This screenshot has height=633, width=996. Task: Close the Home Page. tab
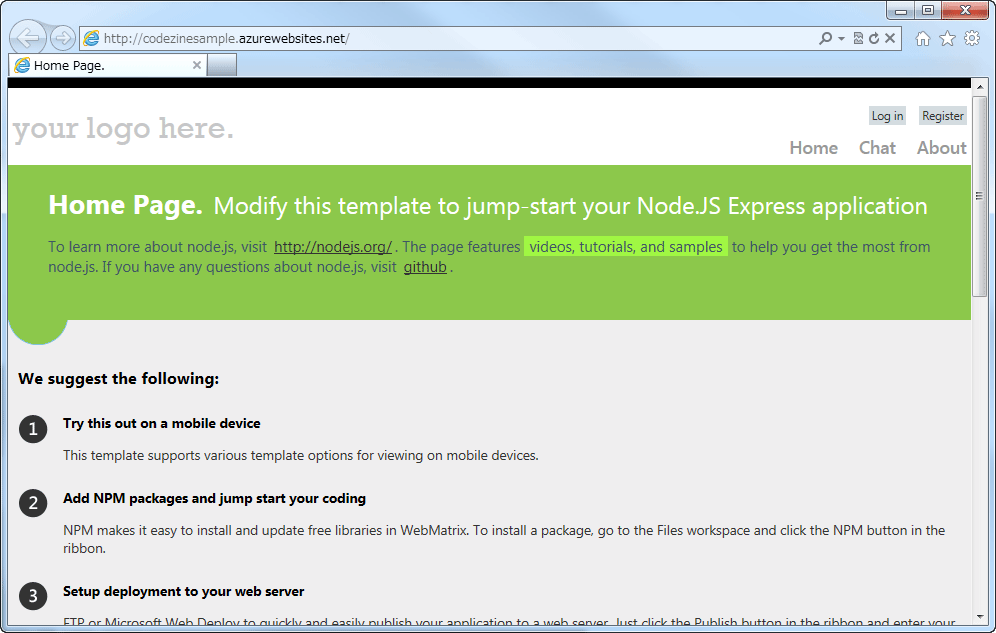click(197, 65)
